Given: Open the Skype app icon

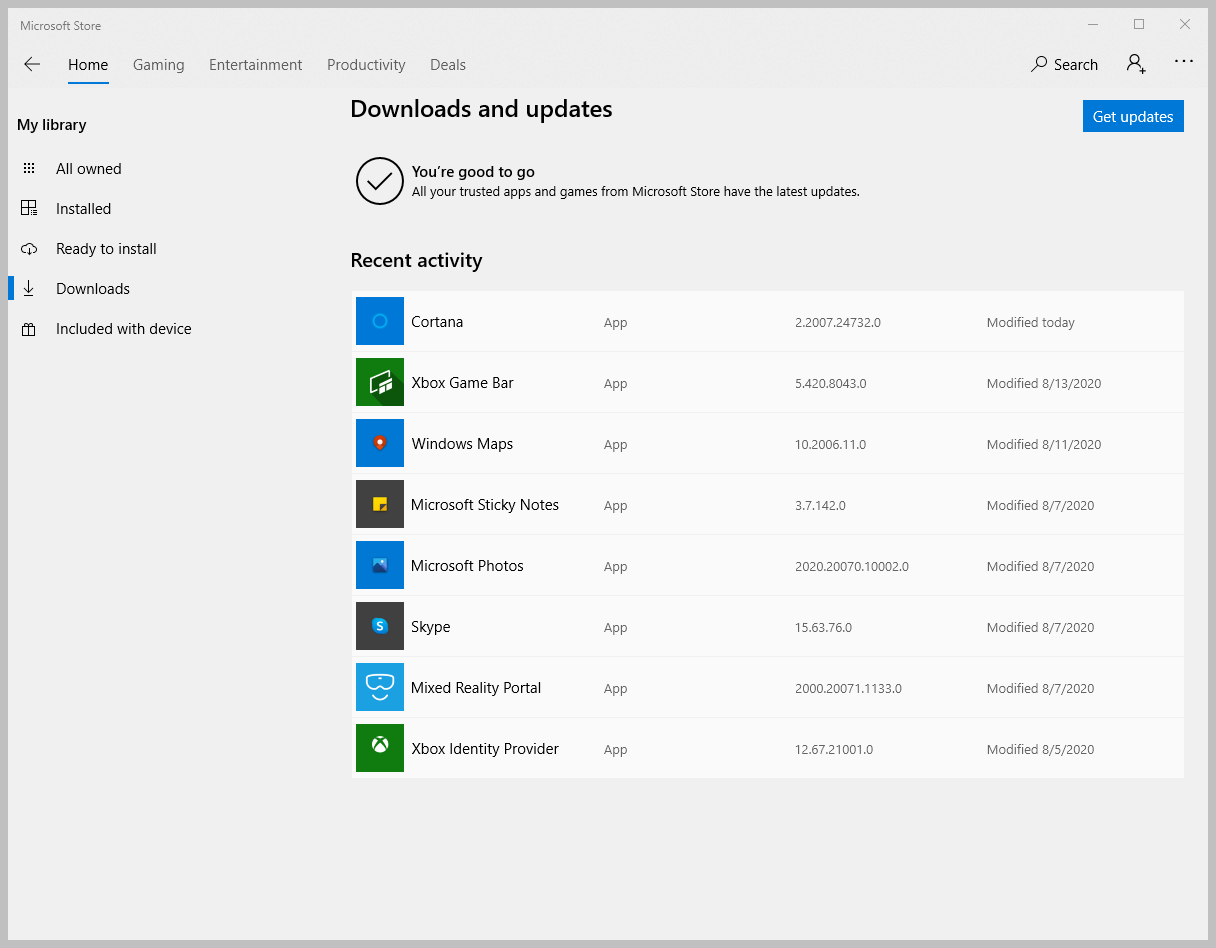Looking at the screenshot, I should pos(380,626).
